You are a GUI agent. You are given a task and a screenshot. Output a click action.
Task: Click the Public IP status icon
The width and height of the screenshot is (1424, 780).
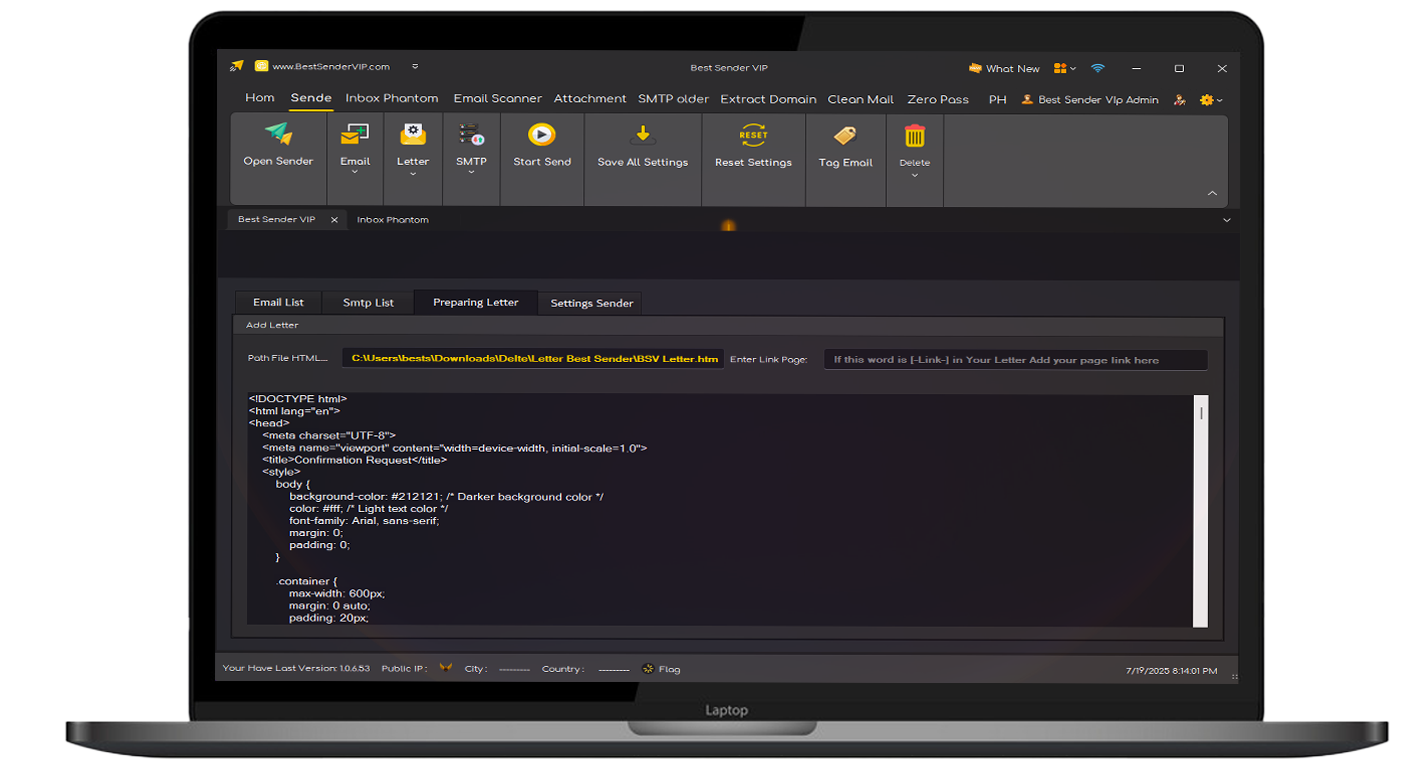pos(445,668)
